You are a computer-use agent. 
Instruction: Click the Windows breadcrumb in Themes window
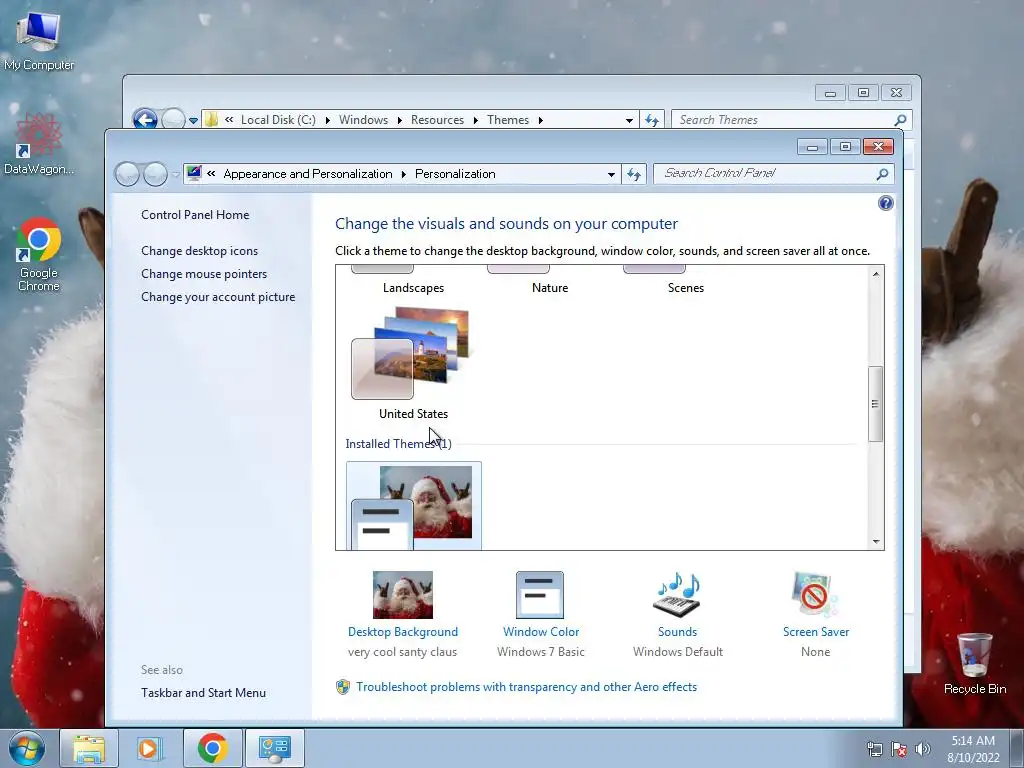[363, 120]
